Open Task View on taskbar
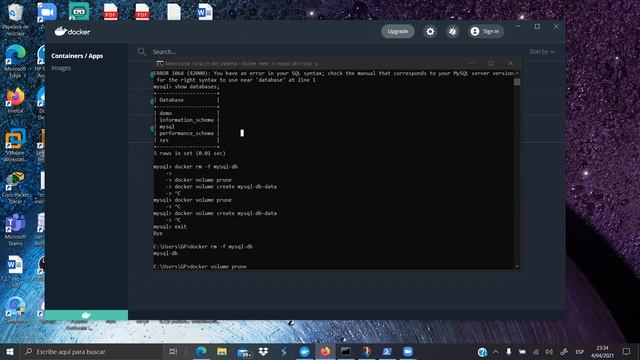Image resolution: width=640 pixels, height=360 pixels. point(173,351)
